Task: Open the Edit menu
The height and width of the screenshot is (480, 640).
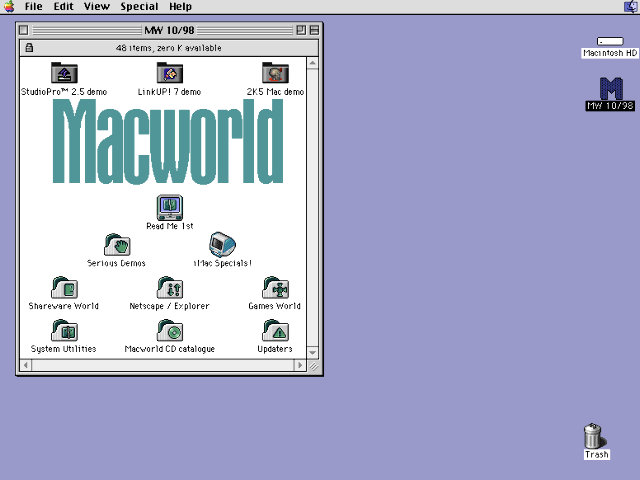Action: click(x=64, y=7)
